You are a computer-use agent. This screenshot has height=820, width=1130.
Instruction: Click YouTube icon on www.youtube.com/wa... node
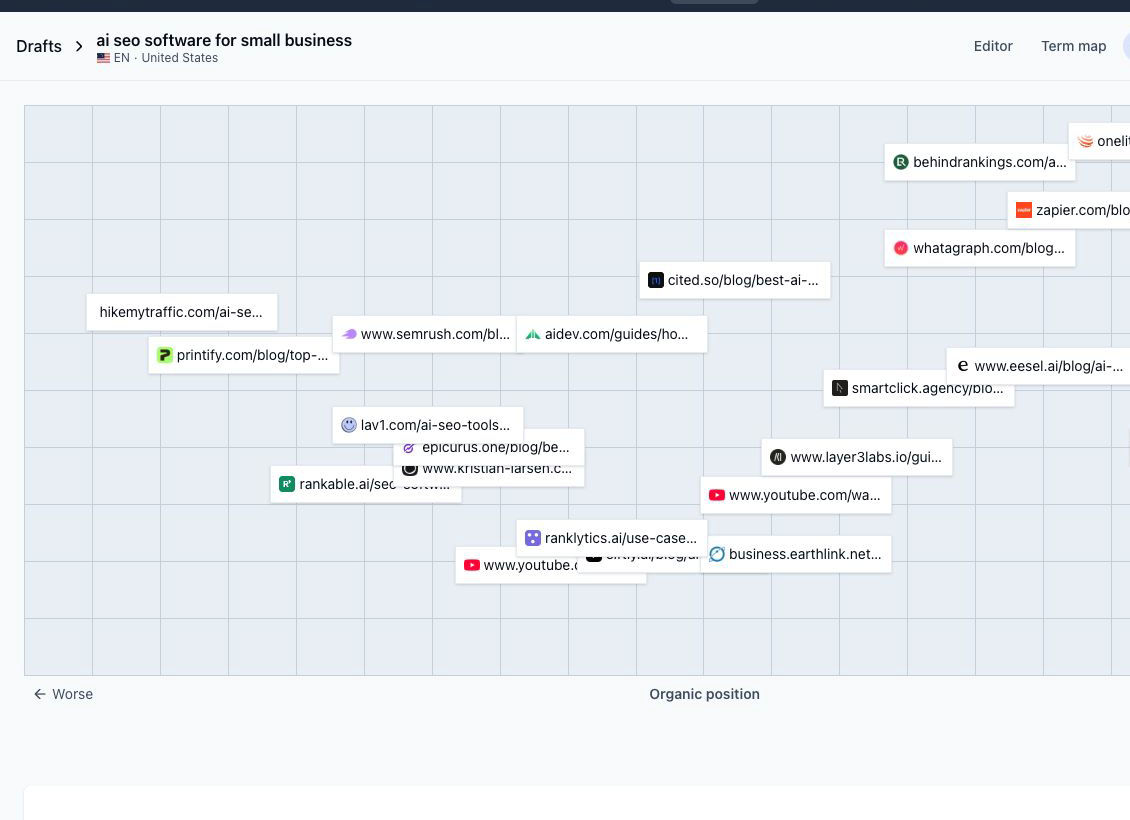pyautogui.click(x=716, y=495)
